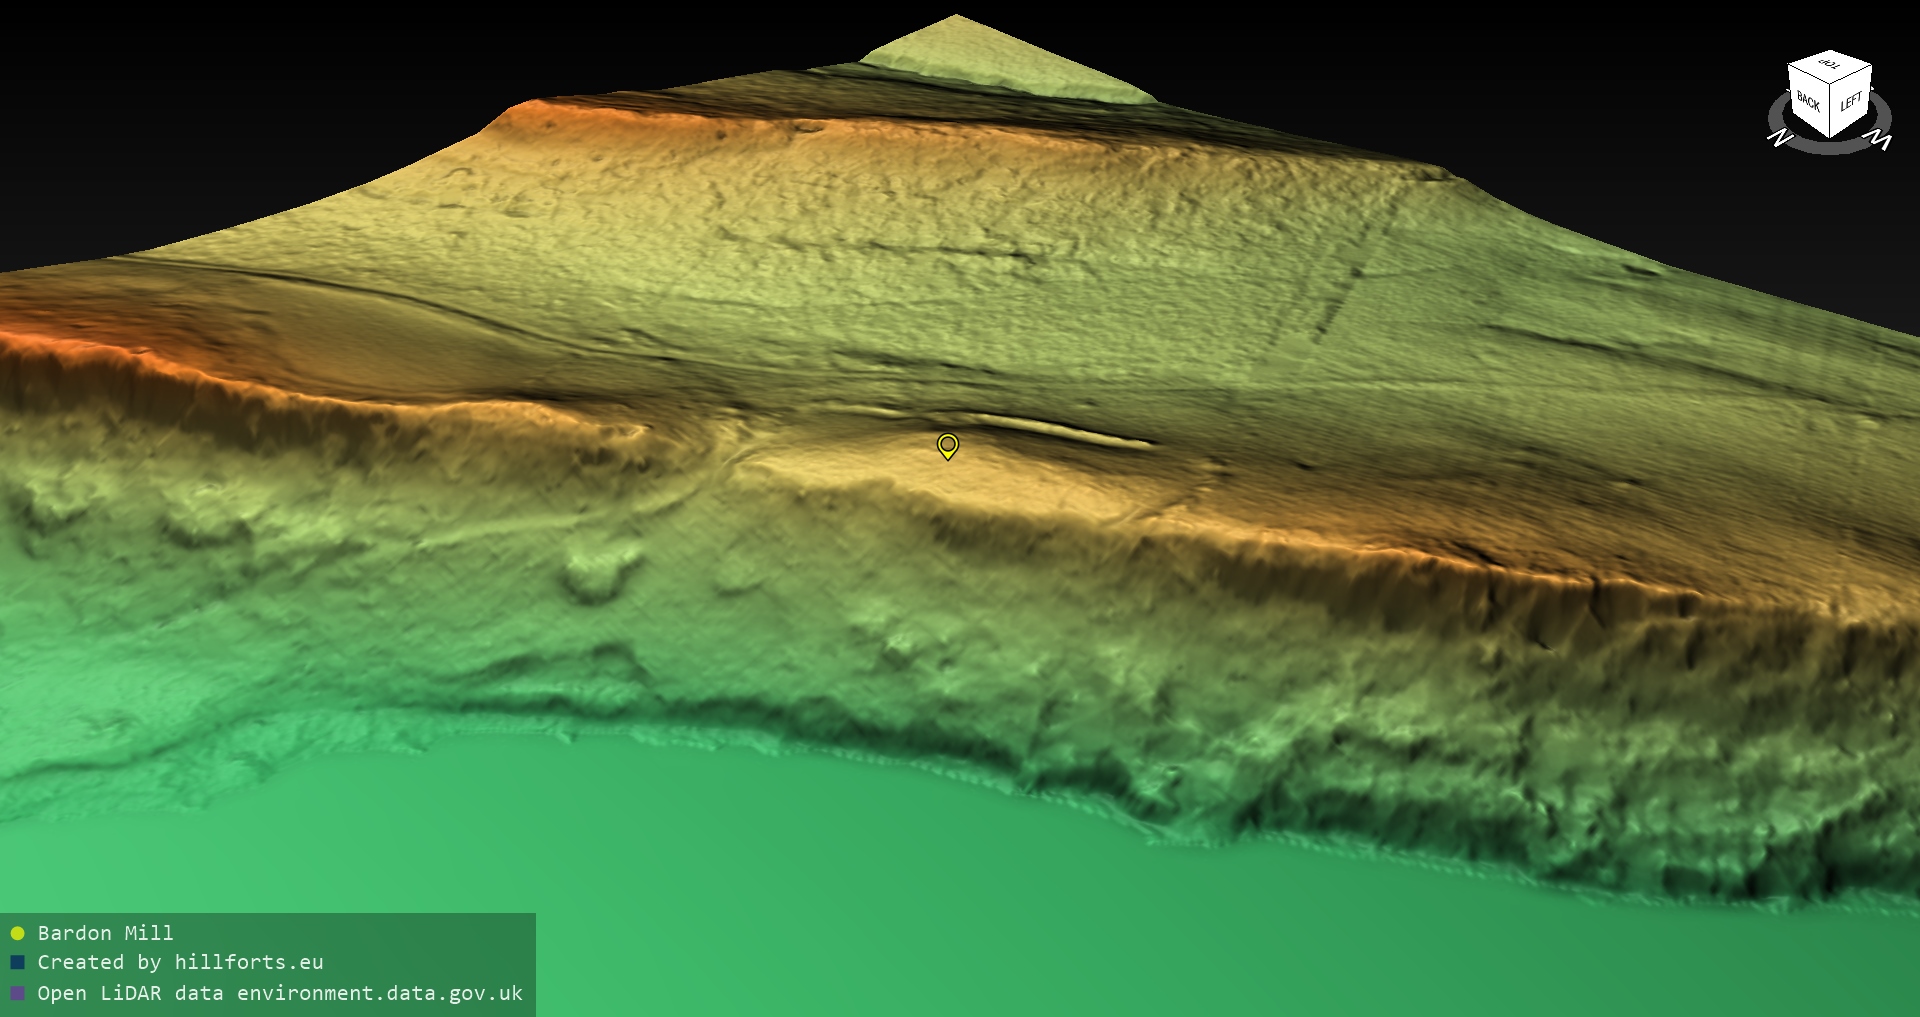The height and width of the screenshot is (1017, 1920).
Task: Click the cube edge between TOP and LEFT
Action: coord(1852,72)
